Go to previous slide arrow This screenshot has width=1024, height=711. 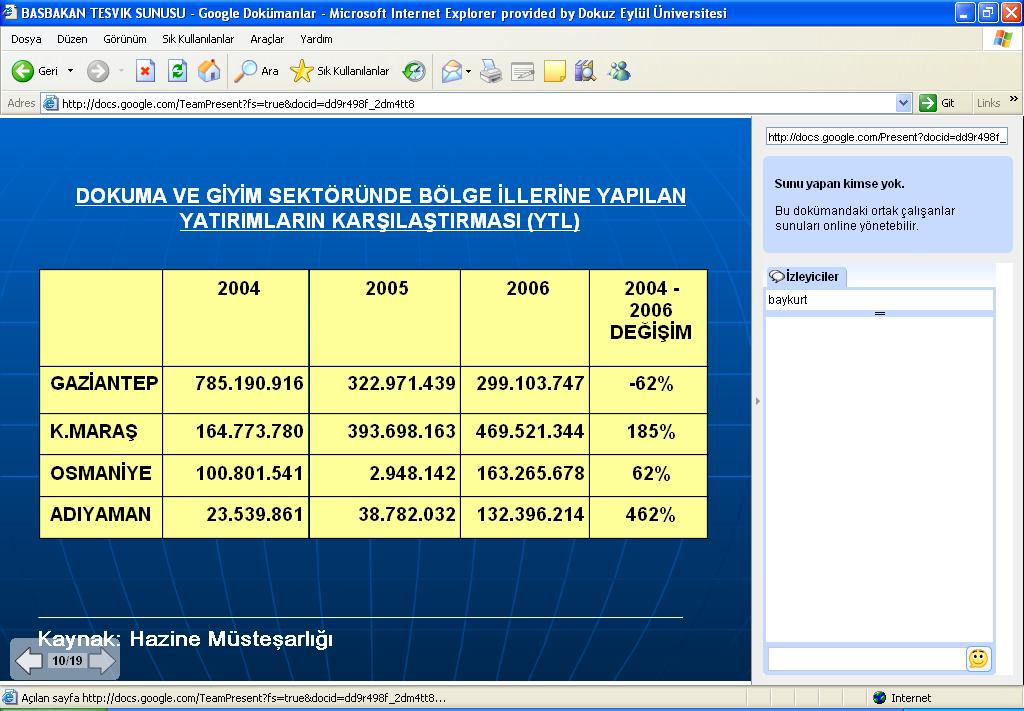tap(29, 661)
